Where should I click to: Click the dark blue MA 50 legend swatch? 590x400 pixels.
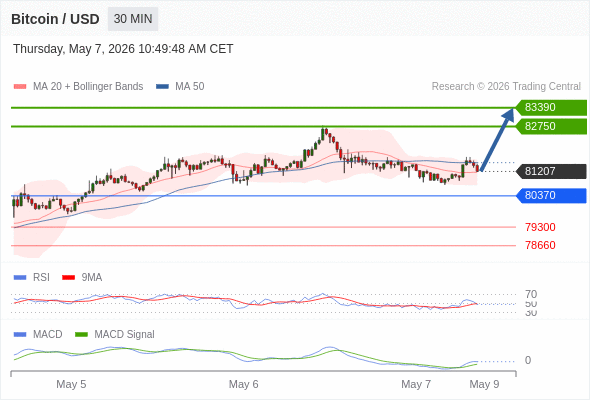(162, 87)
